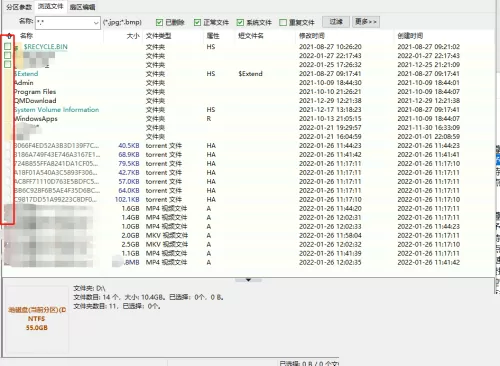Toggle the 正常文件 checkbox
500x366 pixels.
pos(197,22)
